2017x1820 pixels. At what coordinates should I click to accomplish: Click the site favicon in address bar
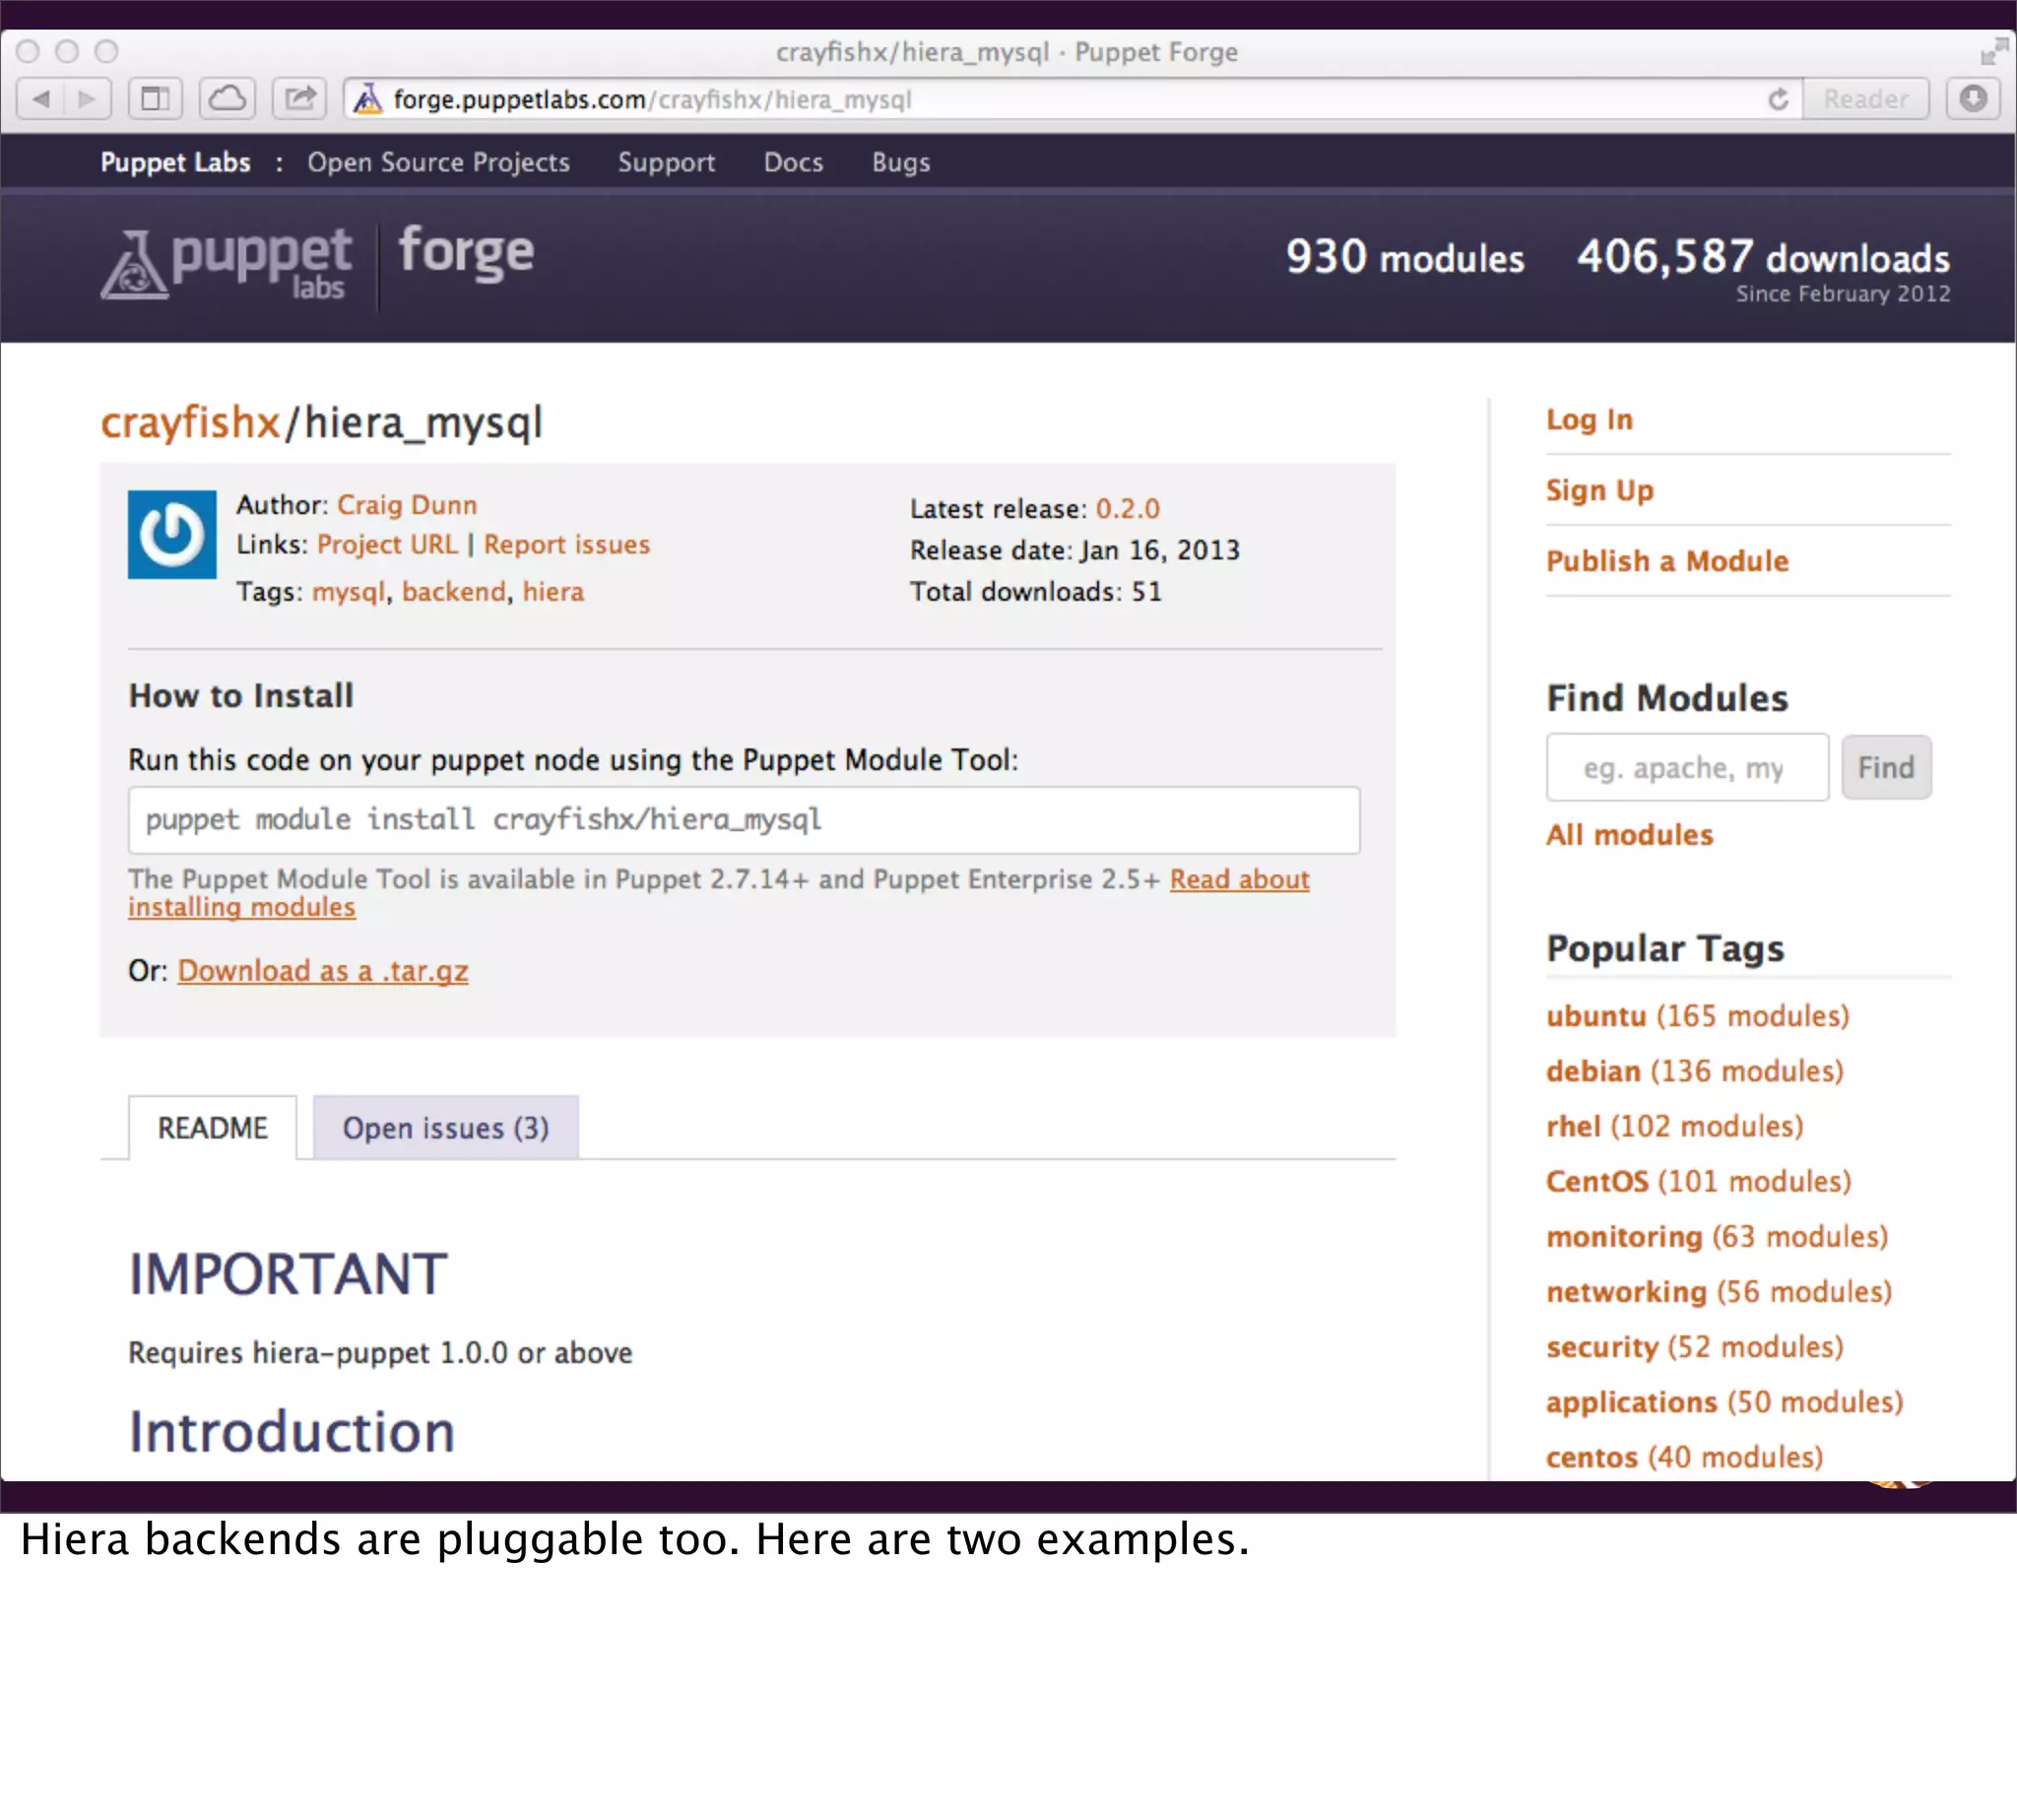tap(368, 99)
